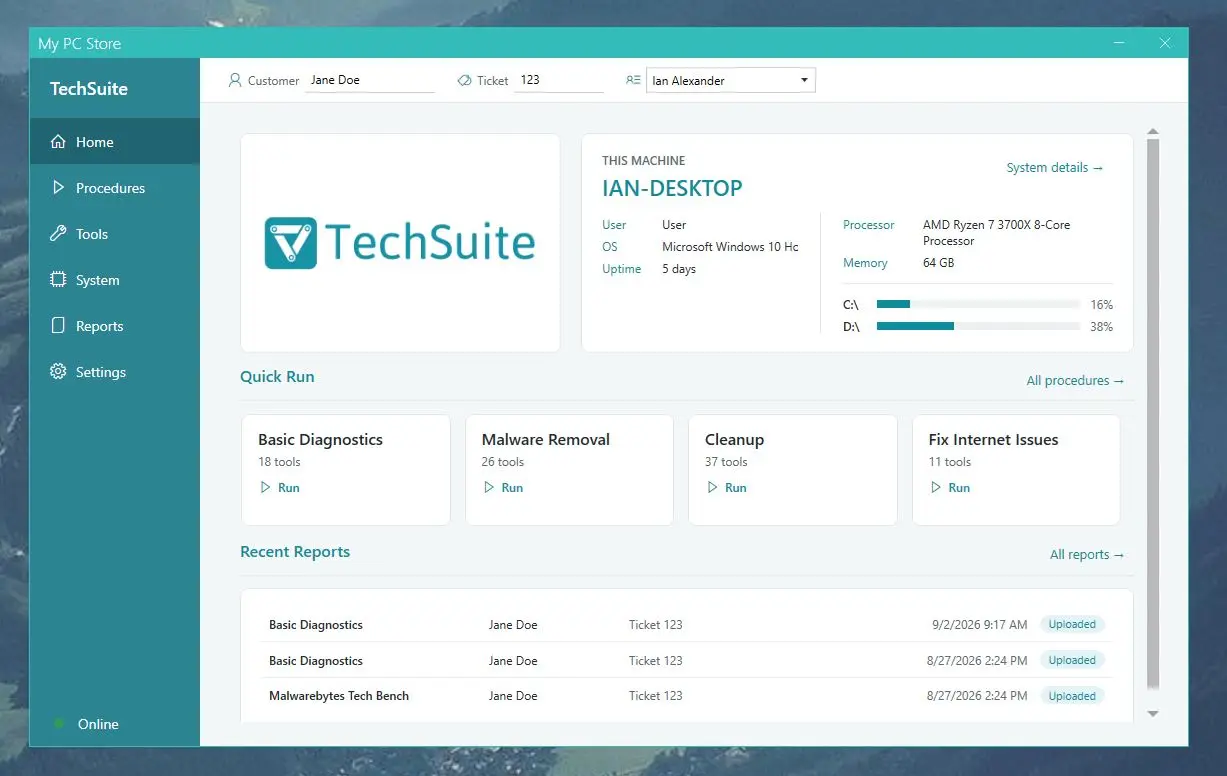The height and width of the screenshot is (776, 1227).
Task: Open the Ian Alexander technician dropdown
Action: click(x=731, y=80)
